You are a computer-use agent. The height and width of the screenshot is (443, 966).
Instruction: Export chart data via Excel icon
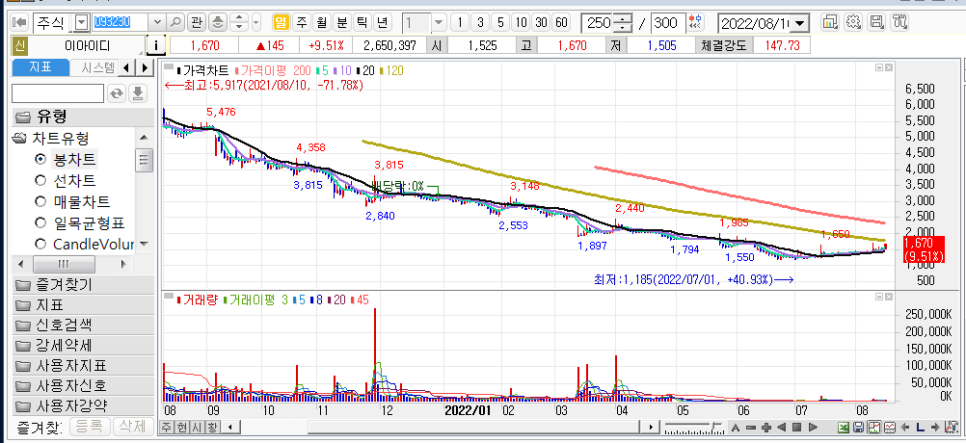pyautogui.click(x=843, y=427)
